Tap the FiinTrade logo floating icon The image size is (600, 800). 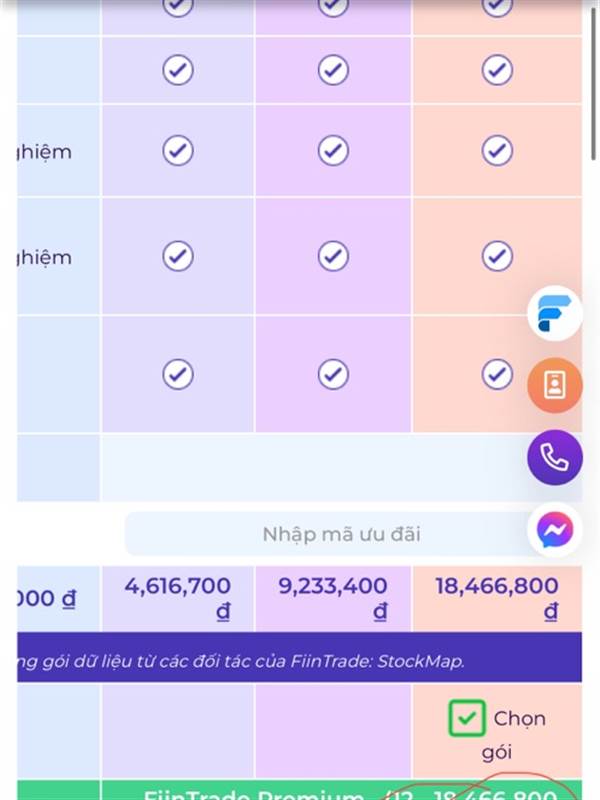click(x=555, y=313)
